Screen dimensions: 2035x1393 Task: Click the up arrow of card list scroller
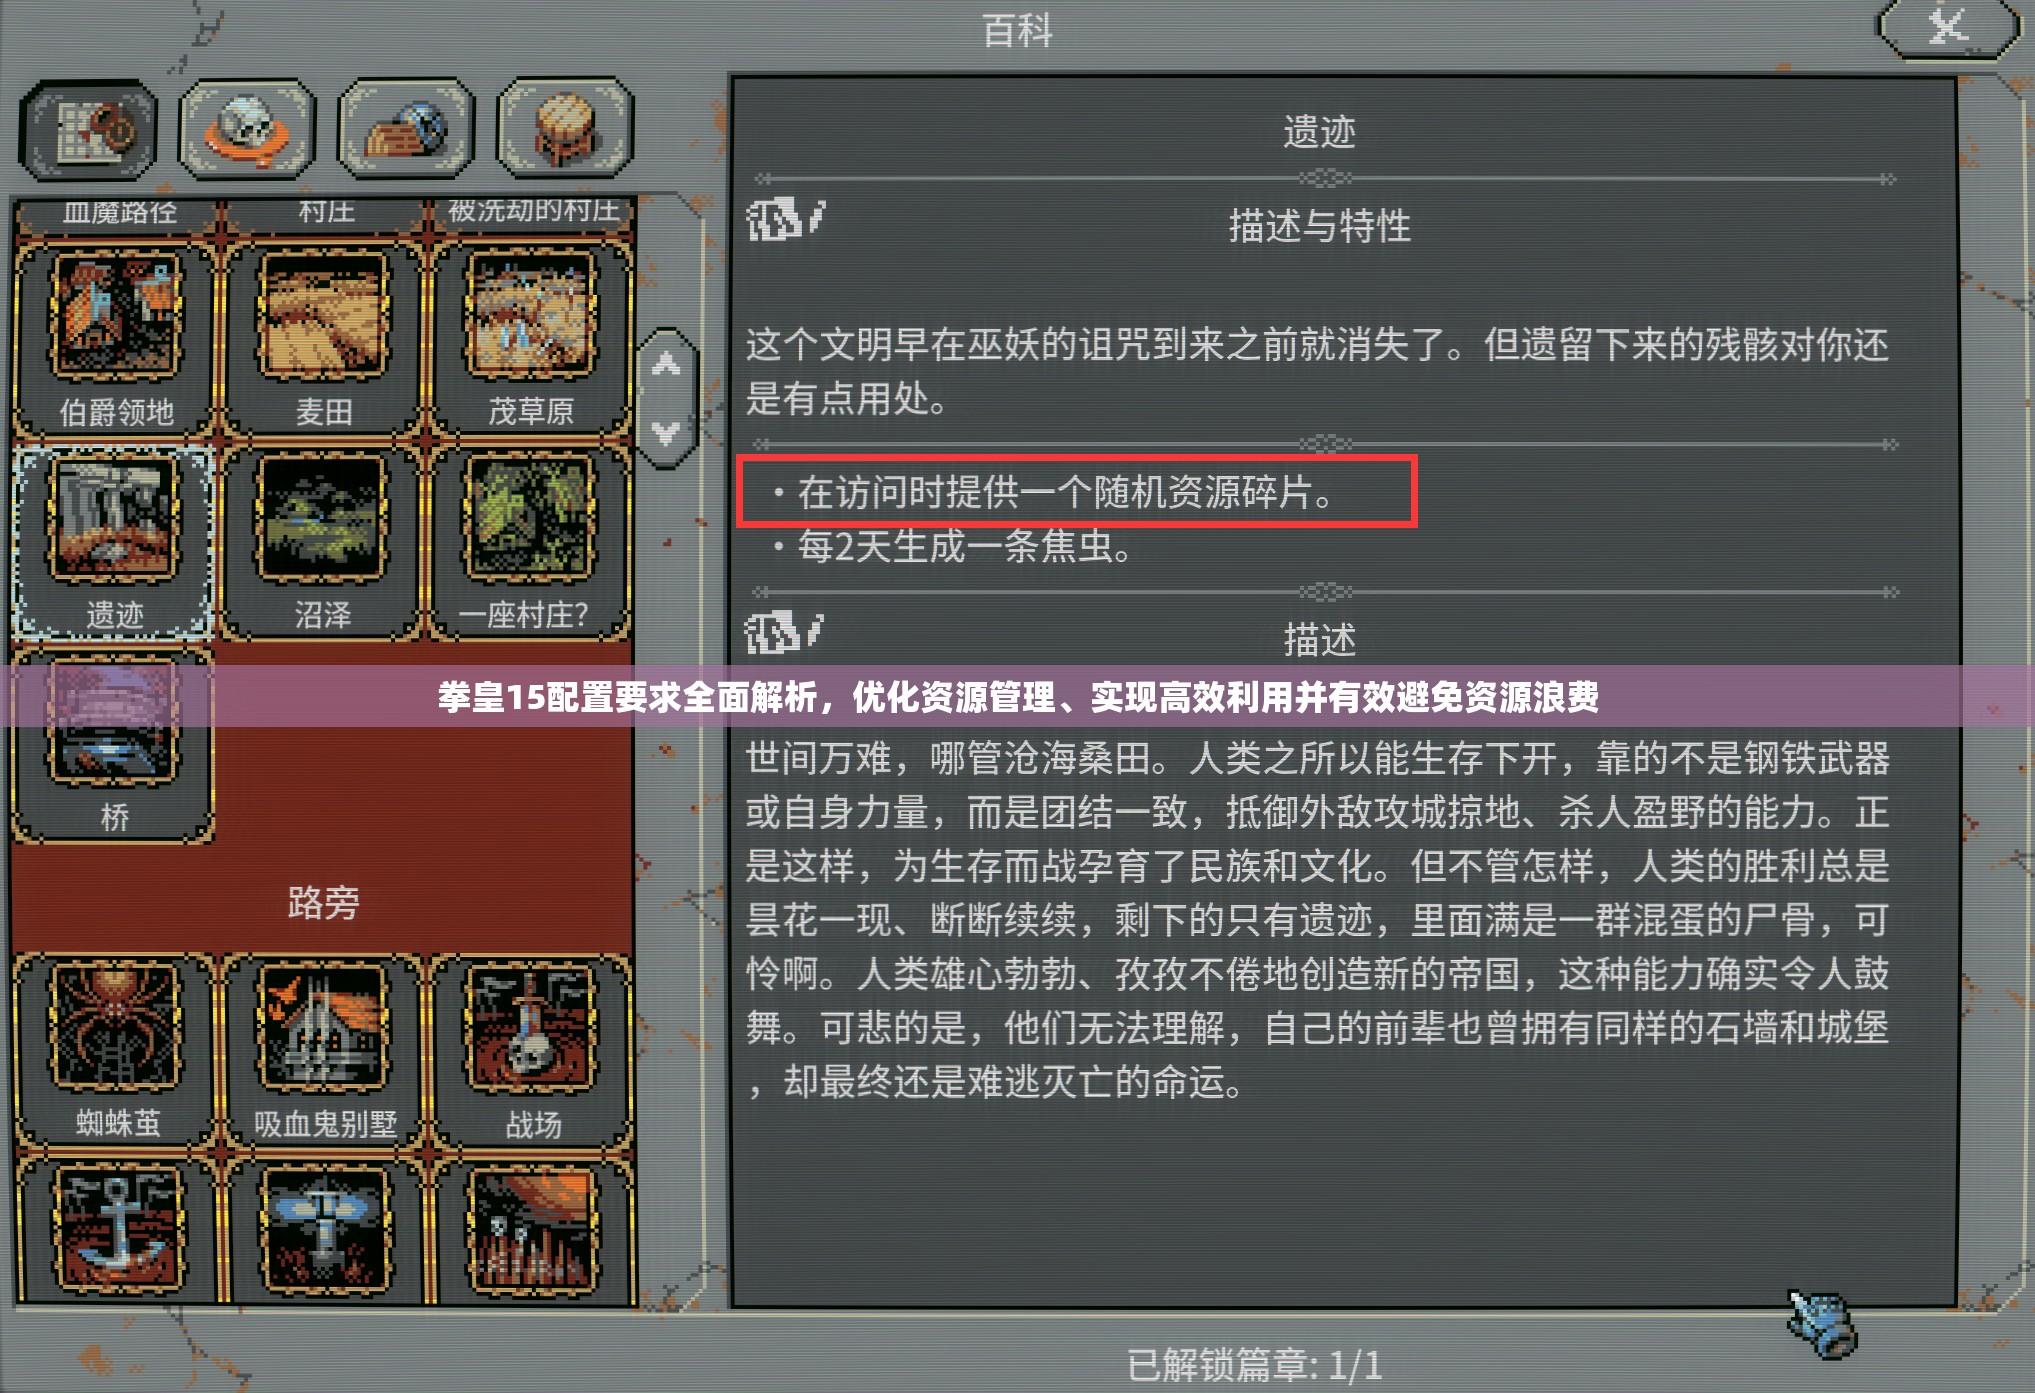[x=666, y=364]
